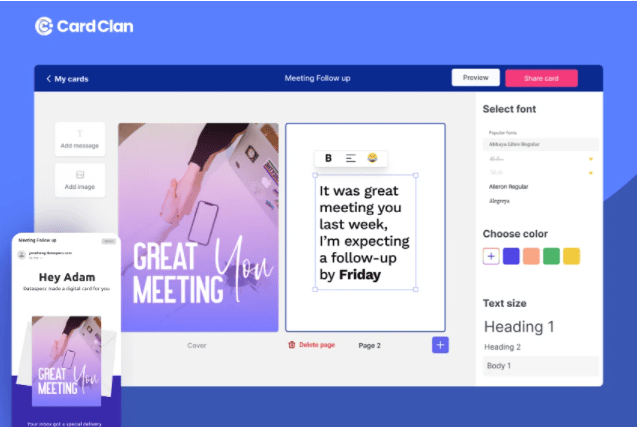Select the yellow color swatch
The height and width of the screenshot is (427, 637).
[571, 257]
